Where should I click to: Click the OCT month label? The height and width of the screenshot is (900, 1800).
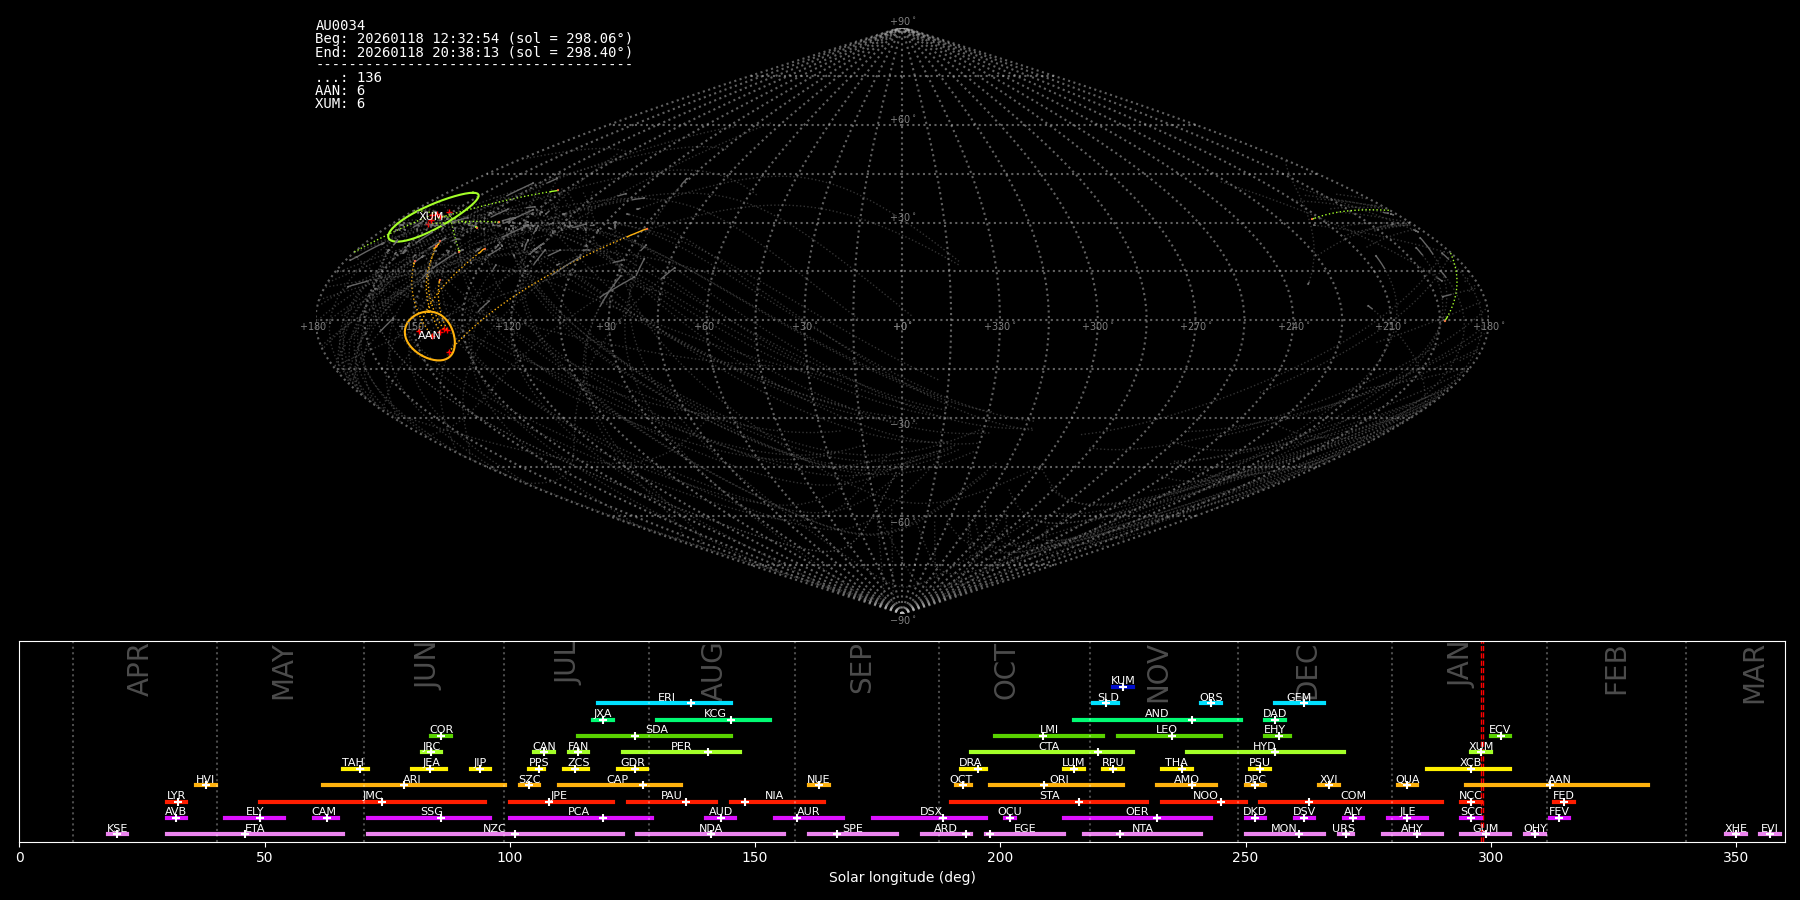click(1005, 672)
